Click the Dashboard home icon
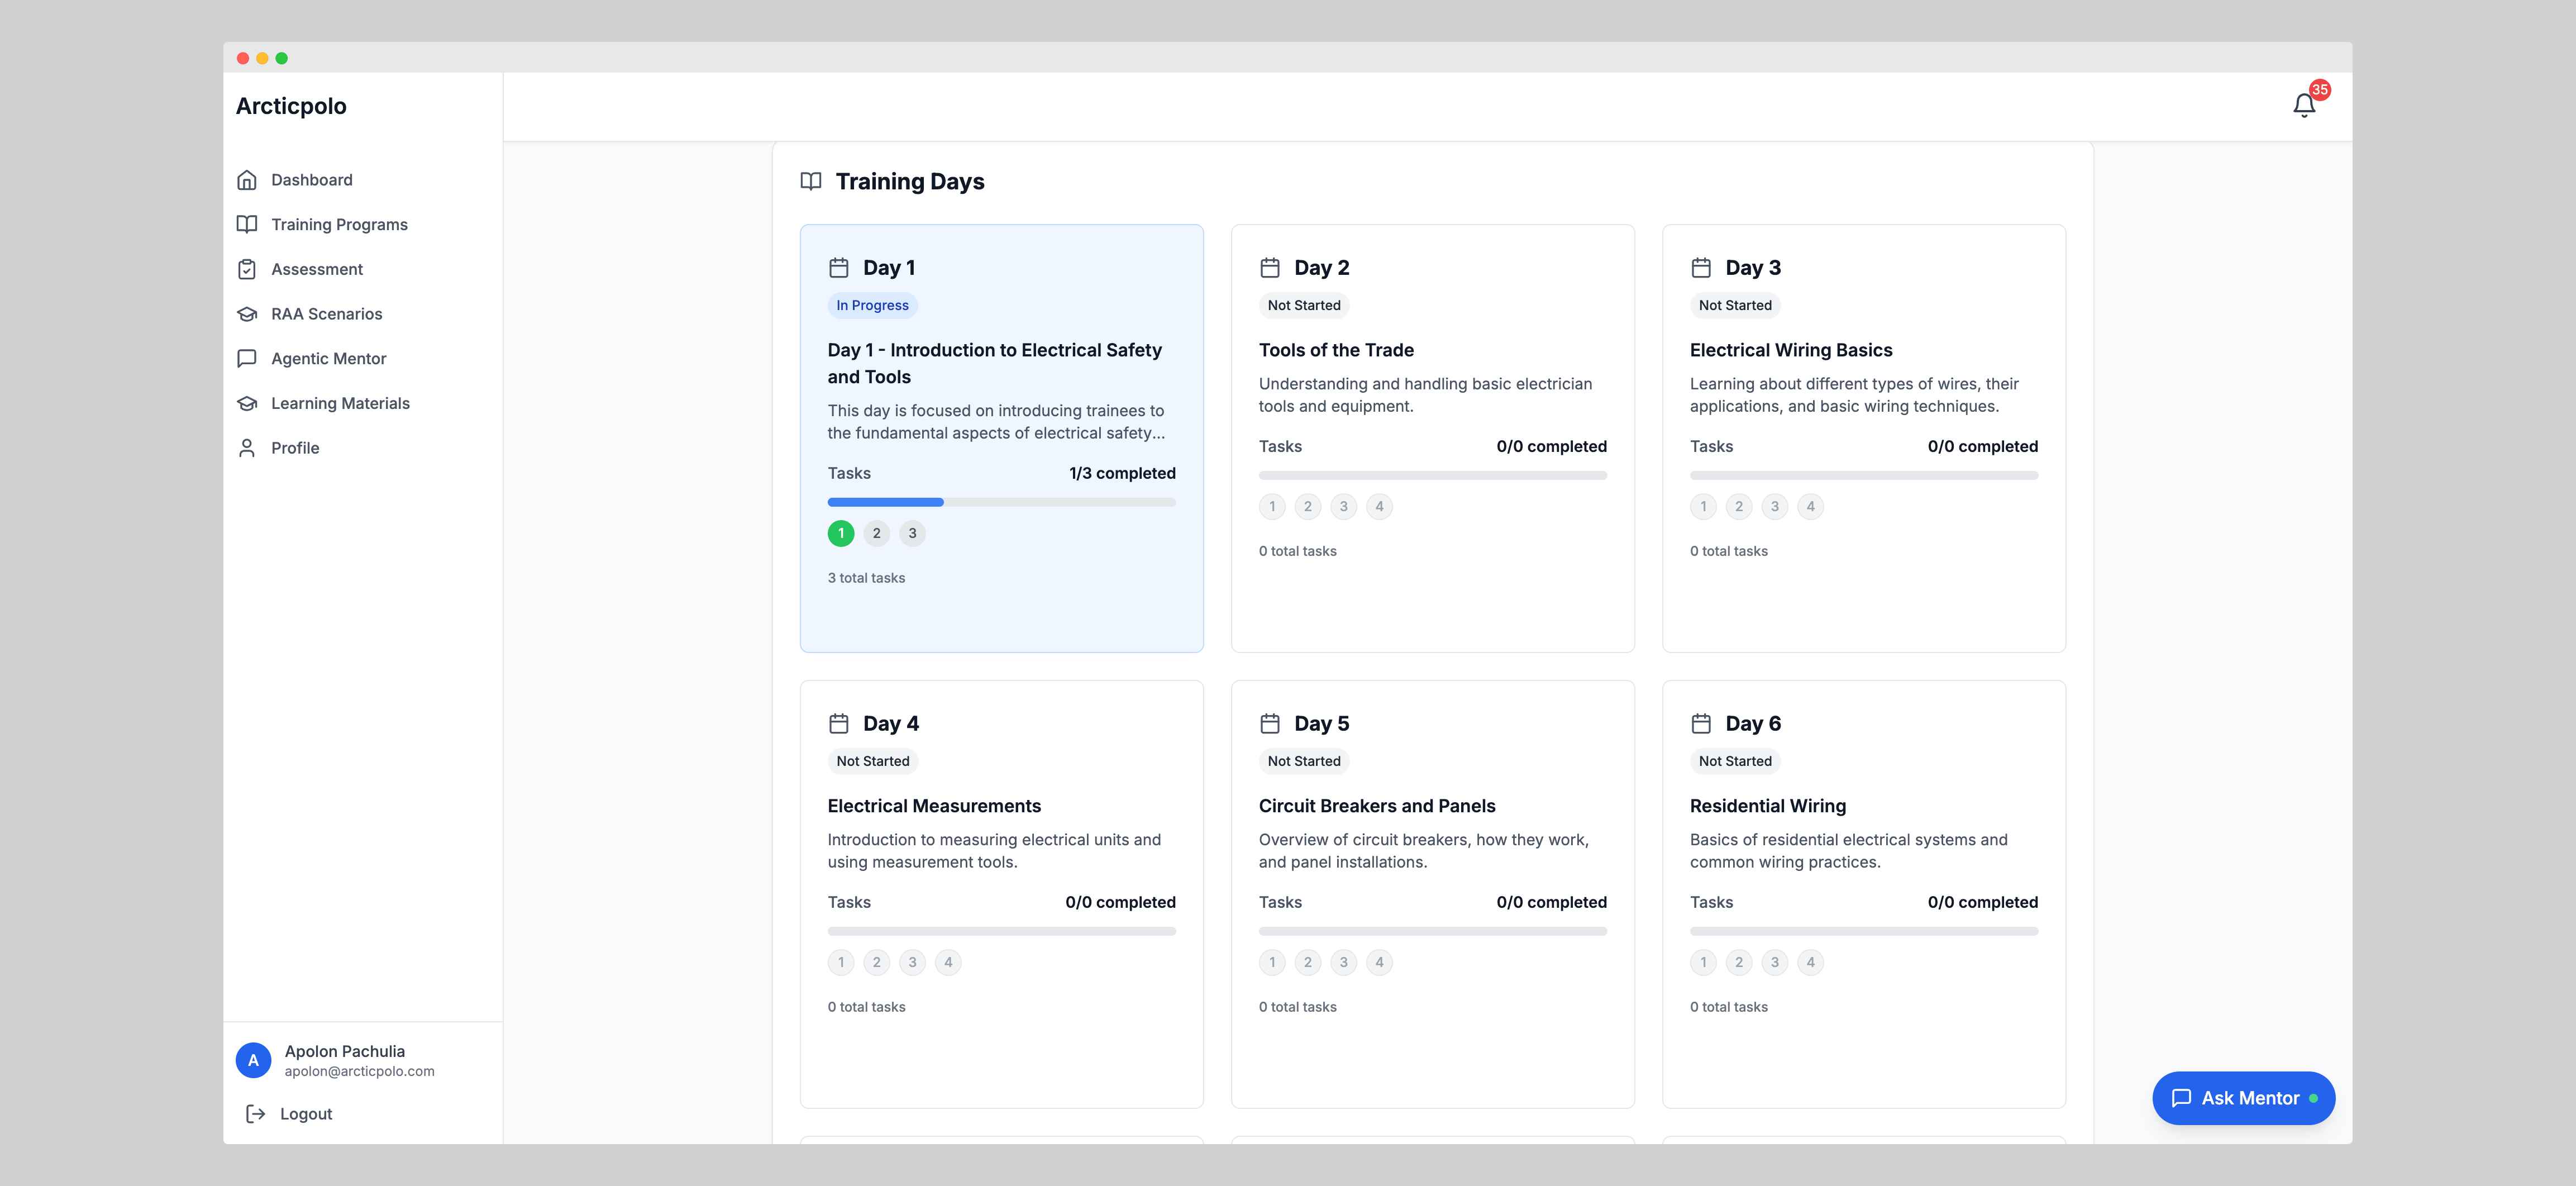 pyautogui.click(x=247, y=180)
